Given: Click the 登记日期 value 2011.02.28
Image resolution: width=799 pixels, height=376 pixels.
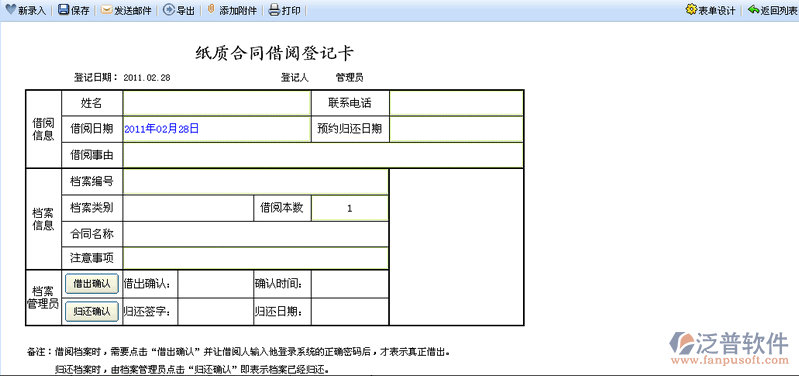Looking at the screenshot, I should point(147,78).
